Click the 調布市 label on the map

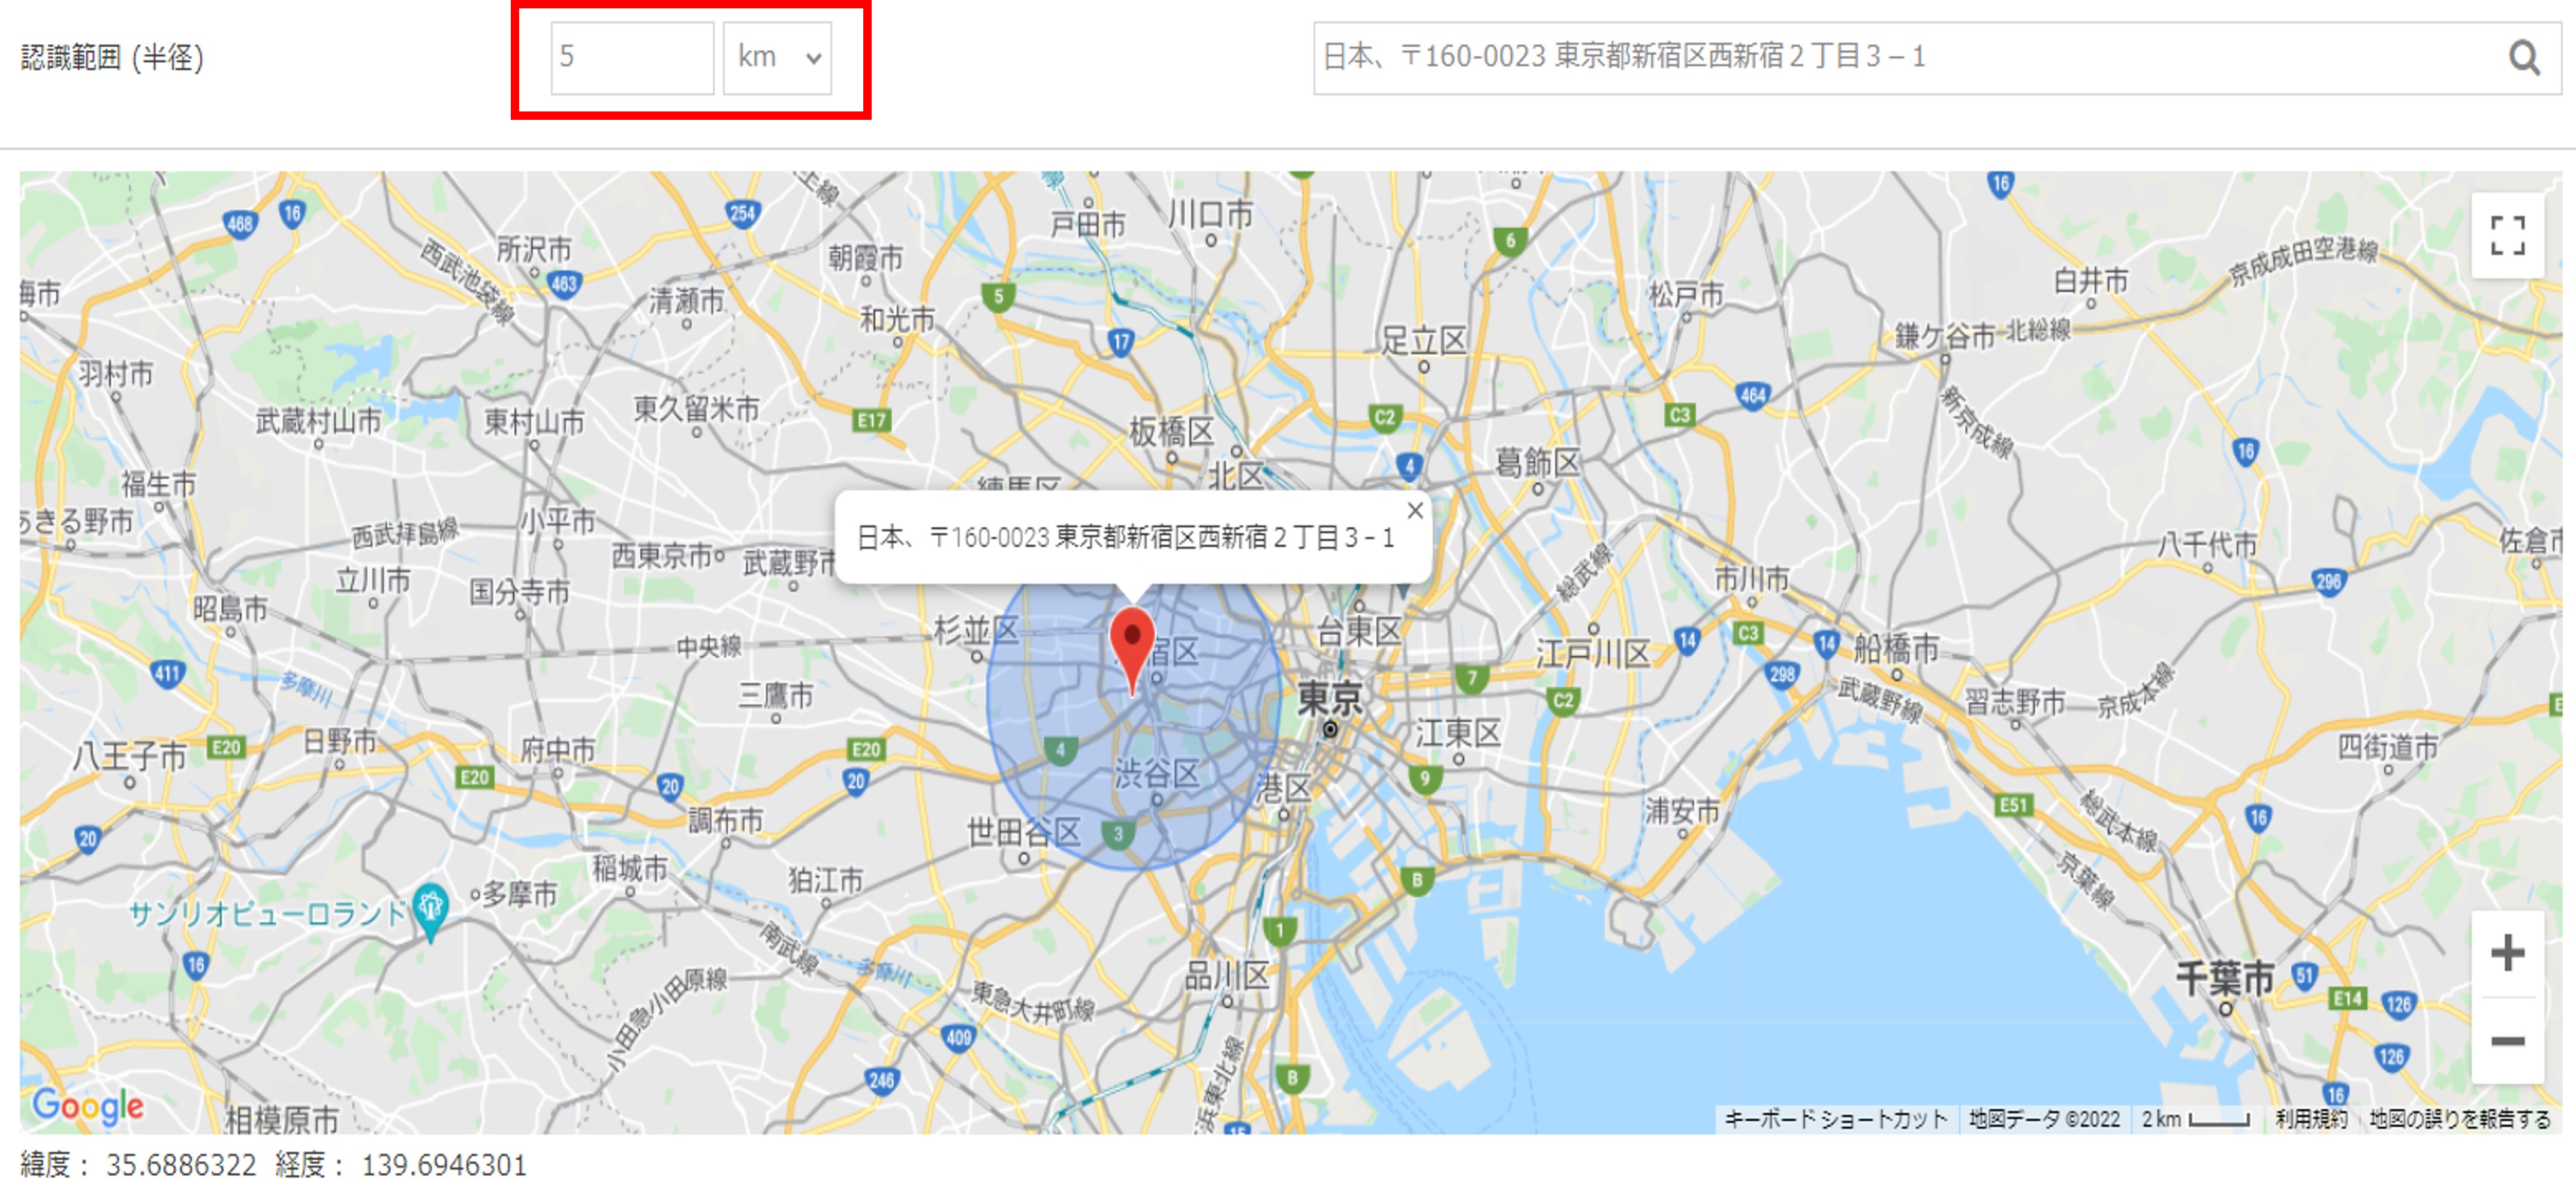tap(726, 821)
